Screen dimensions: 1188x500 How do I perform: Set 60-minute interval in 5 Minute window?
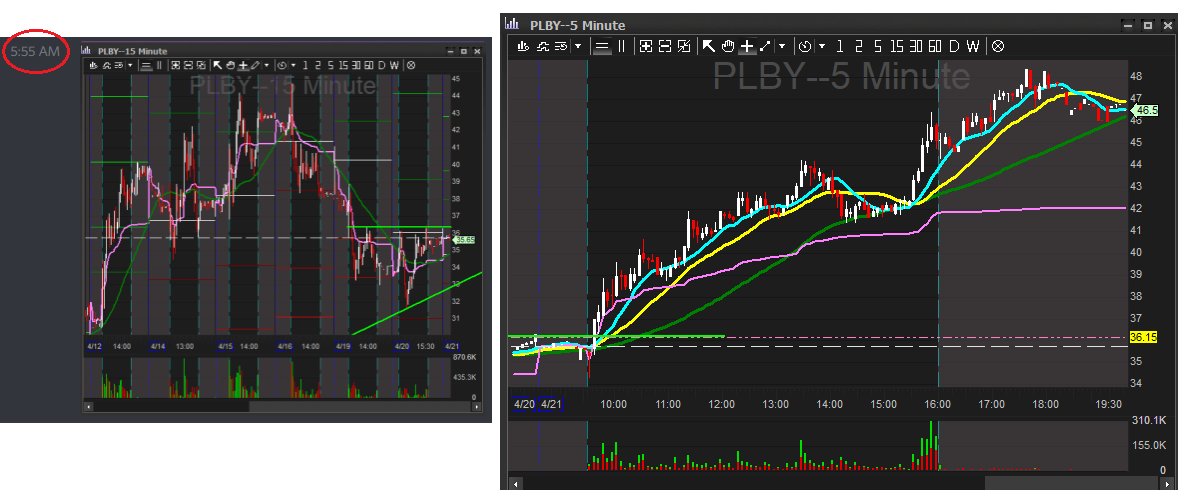point(935,46)
